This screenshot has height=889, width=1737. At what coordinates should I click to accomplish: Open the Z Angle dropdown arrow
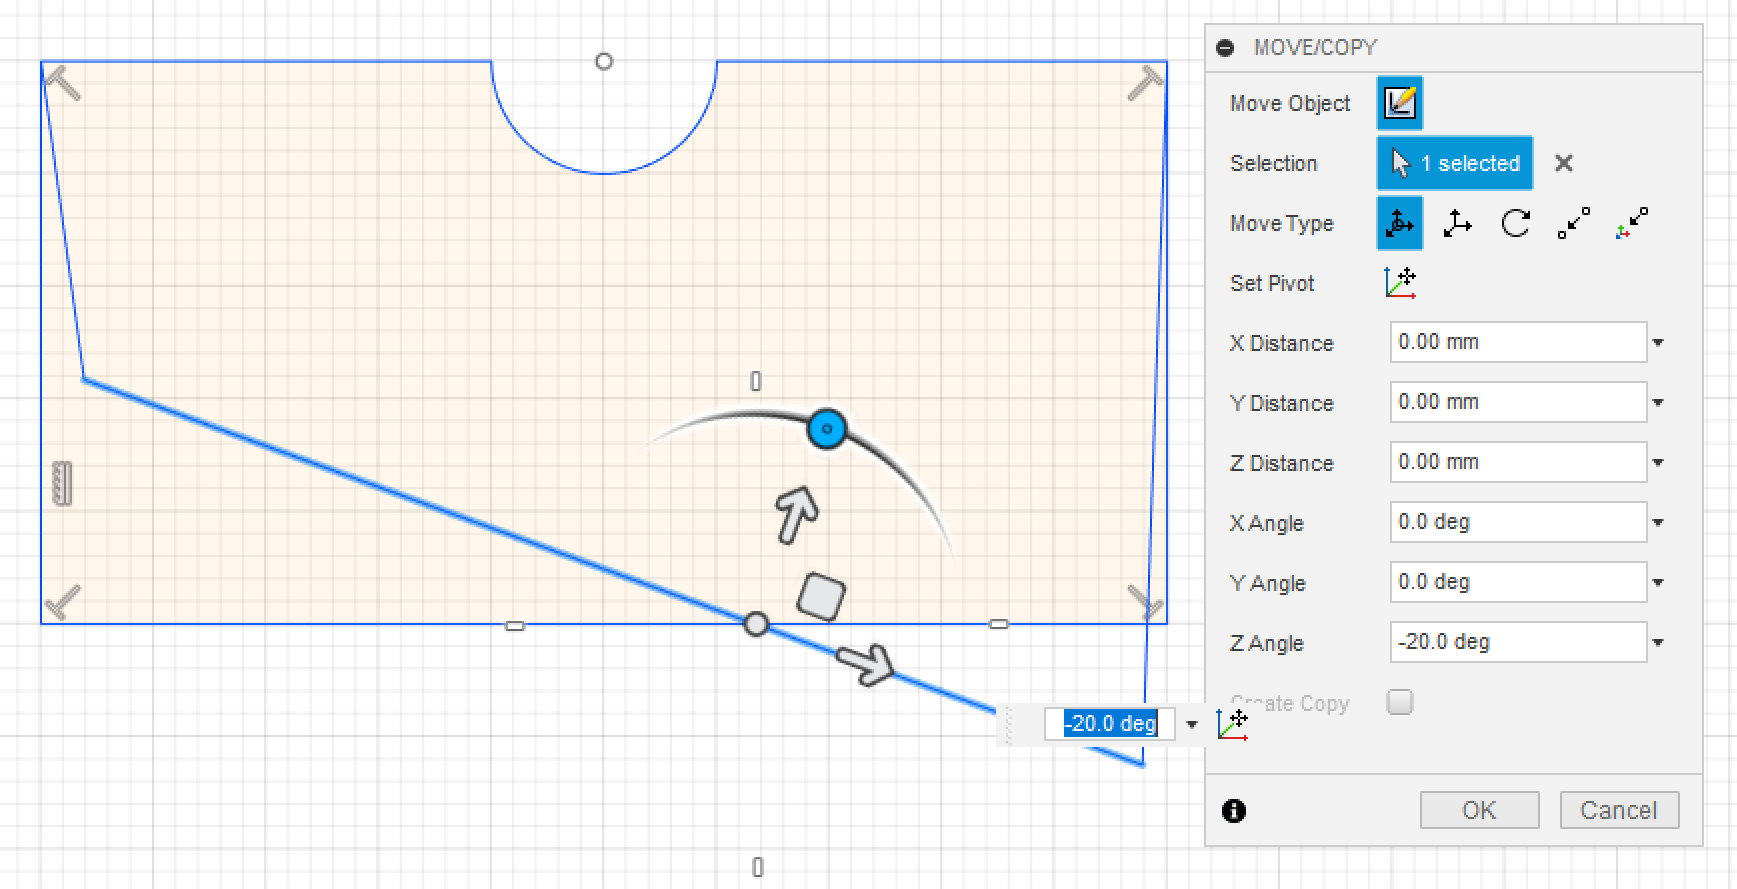tap(1658, 643)
